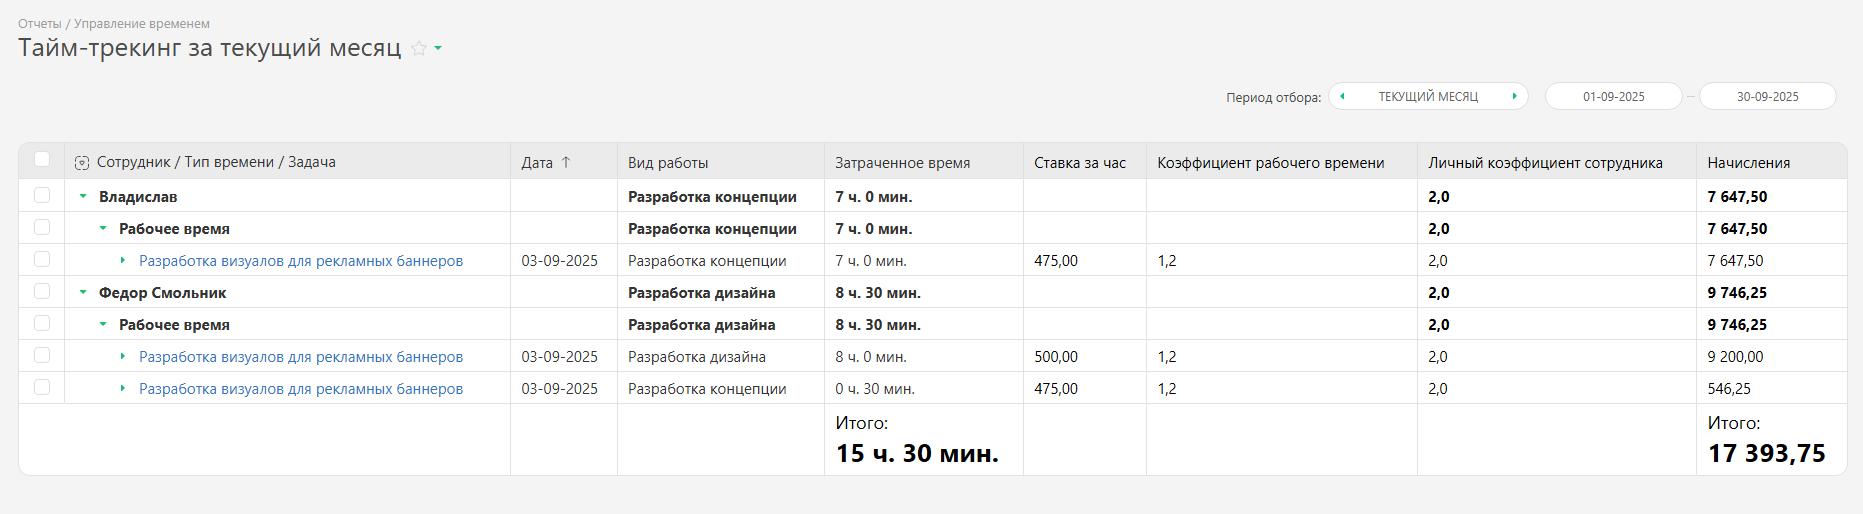This screenshot has width=1863, height=514.
Task: Open the Отчеты breadcrumb
Action: 39,24
